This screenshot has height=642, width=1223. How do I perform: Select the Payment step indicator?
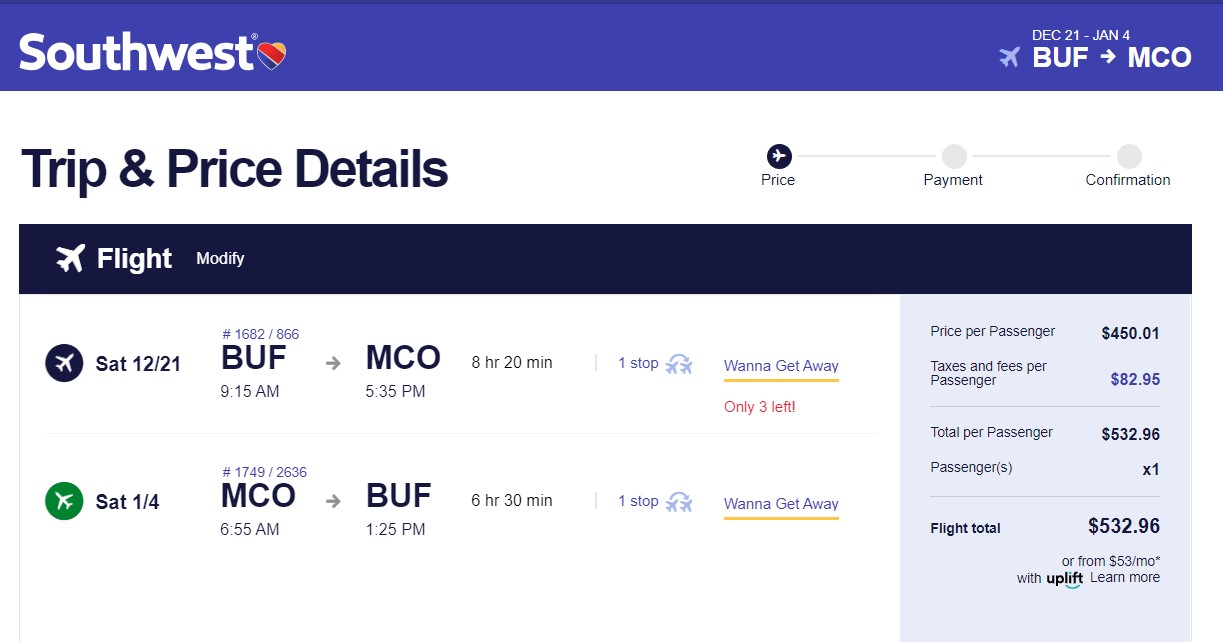click(x=954, y=156)
